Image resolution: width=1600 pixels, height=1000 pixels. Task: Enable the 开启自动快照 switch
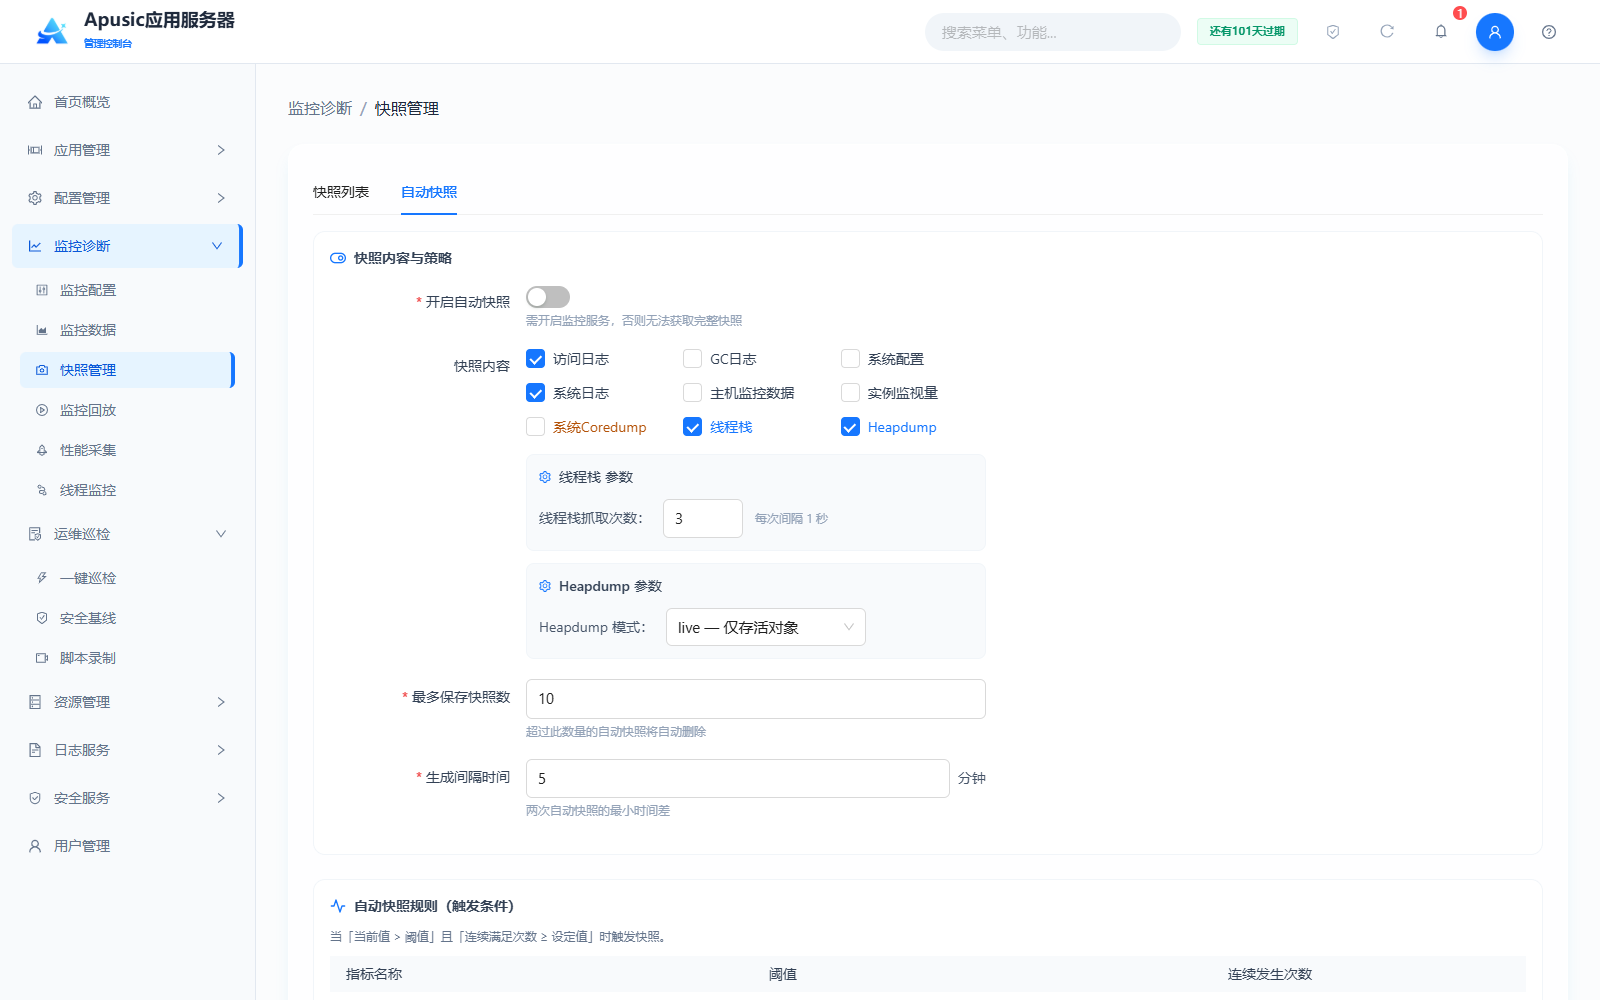coord(548,297)
